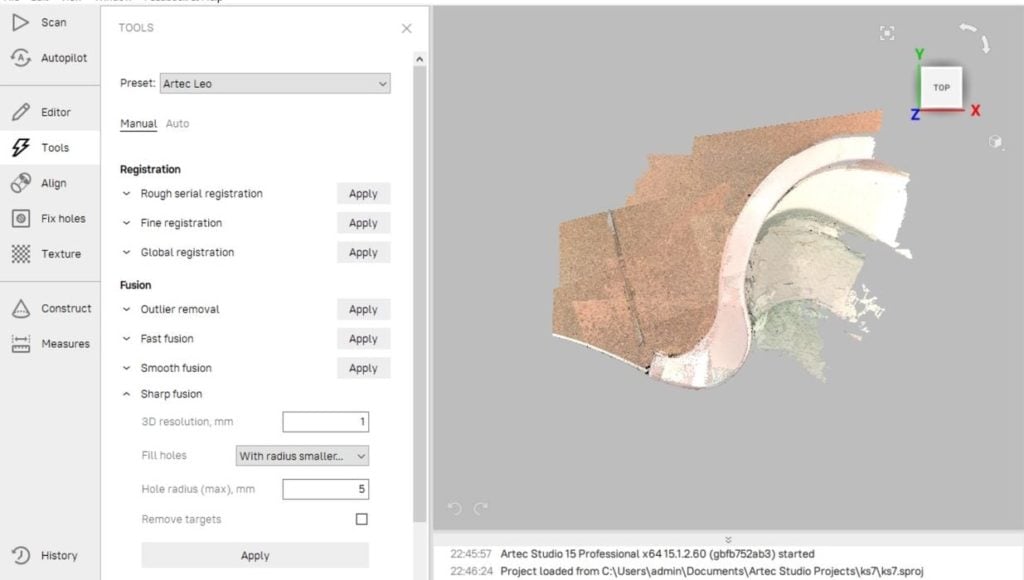Open the Construct panel
This screenshot has width=1024, height=580.
point(50,308)
